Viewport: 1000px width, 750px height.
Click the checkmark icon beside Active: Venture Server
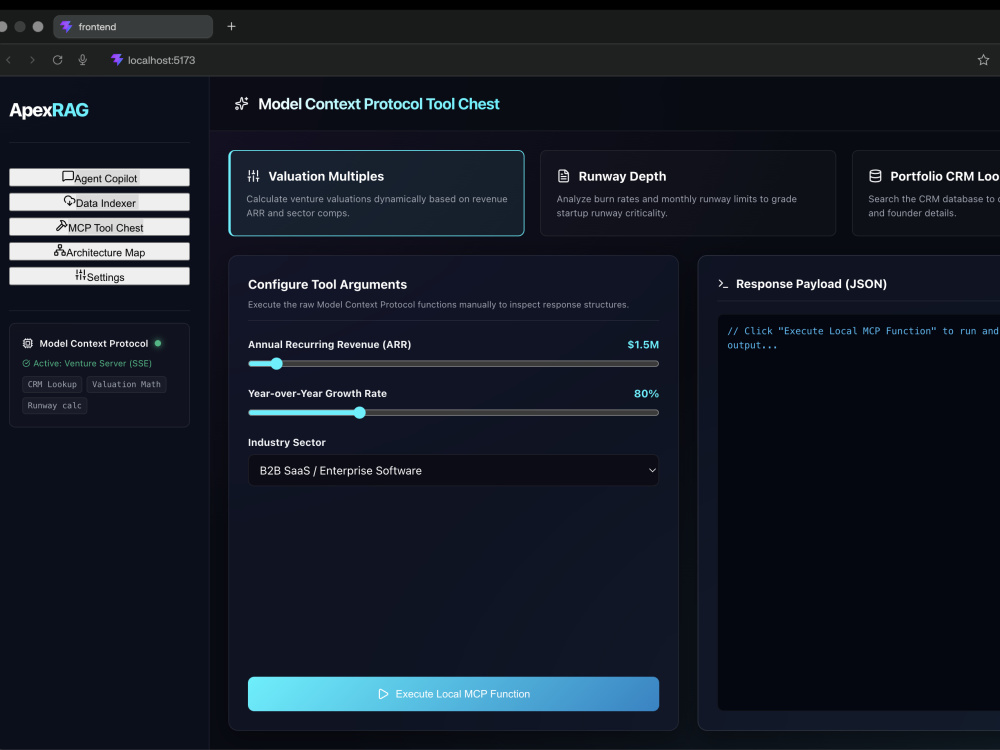point(26,364)
